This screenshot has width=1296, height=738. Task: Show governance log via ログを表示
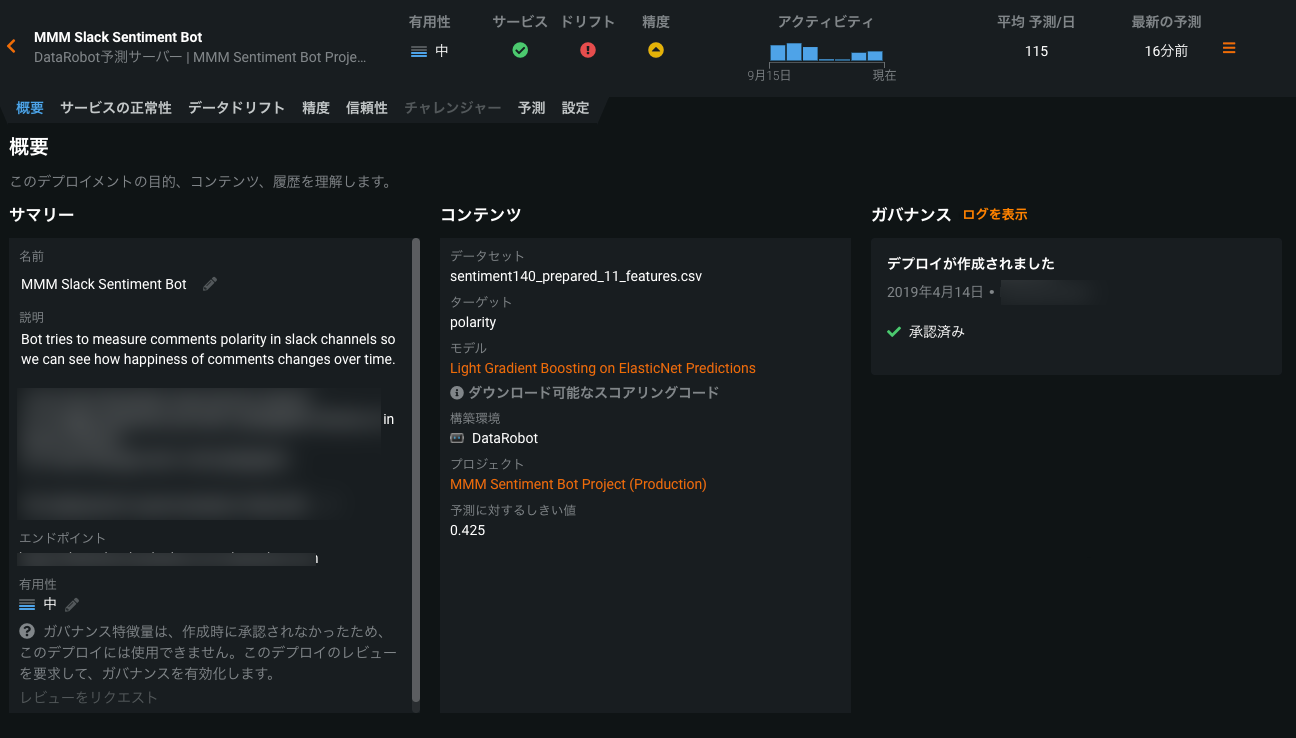[995, 215]
